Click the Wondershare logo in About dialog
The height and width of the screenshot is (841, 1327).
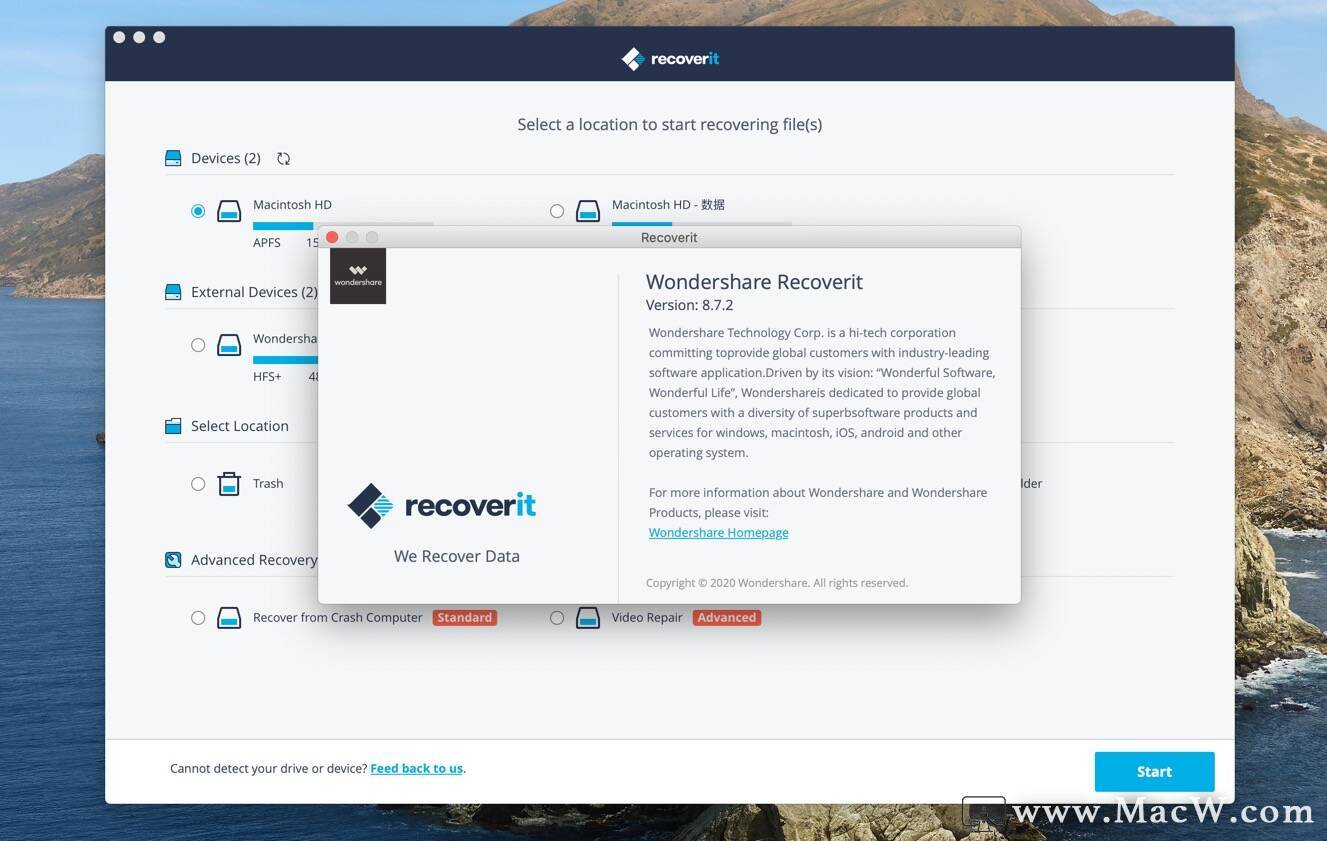(358, 276)
